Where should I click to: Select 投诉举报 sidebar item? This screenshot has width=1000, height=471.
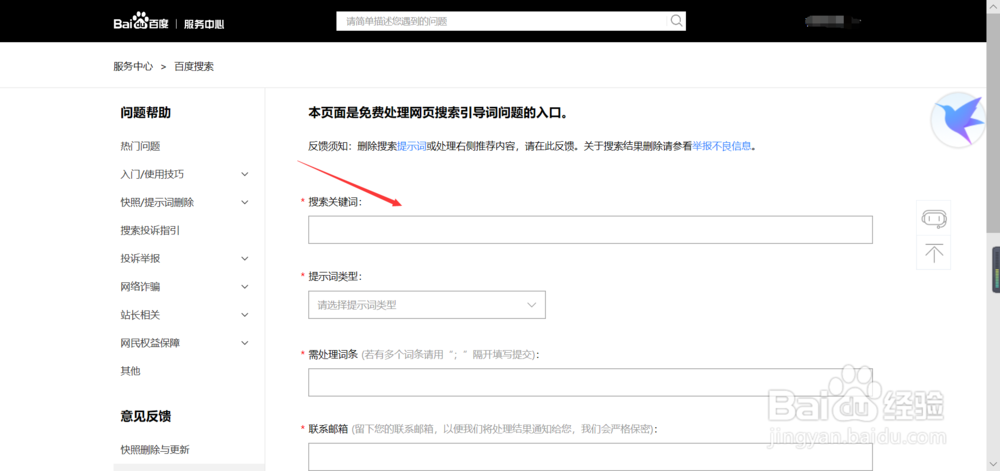coord(140,259)
